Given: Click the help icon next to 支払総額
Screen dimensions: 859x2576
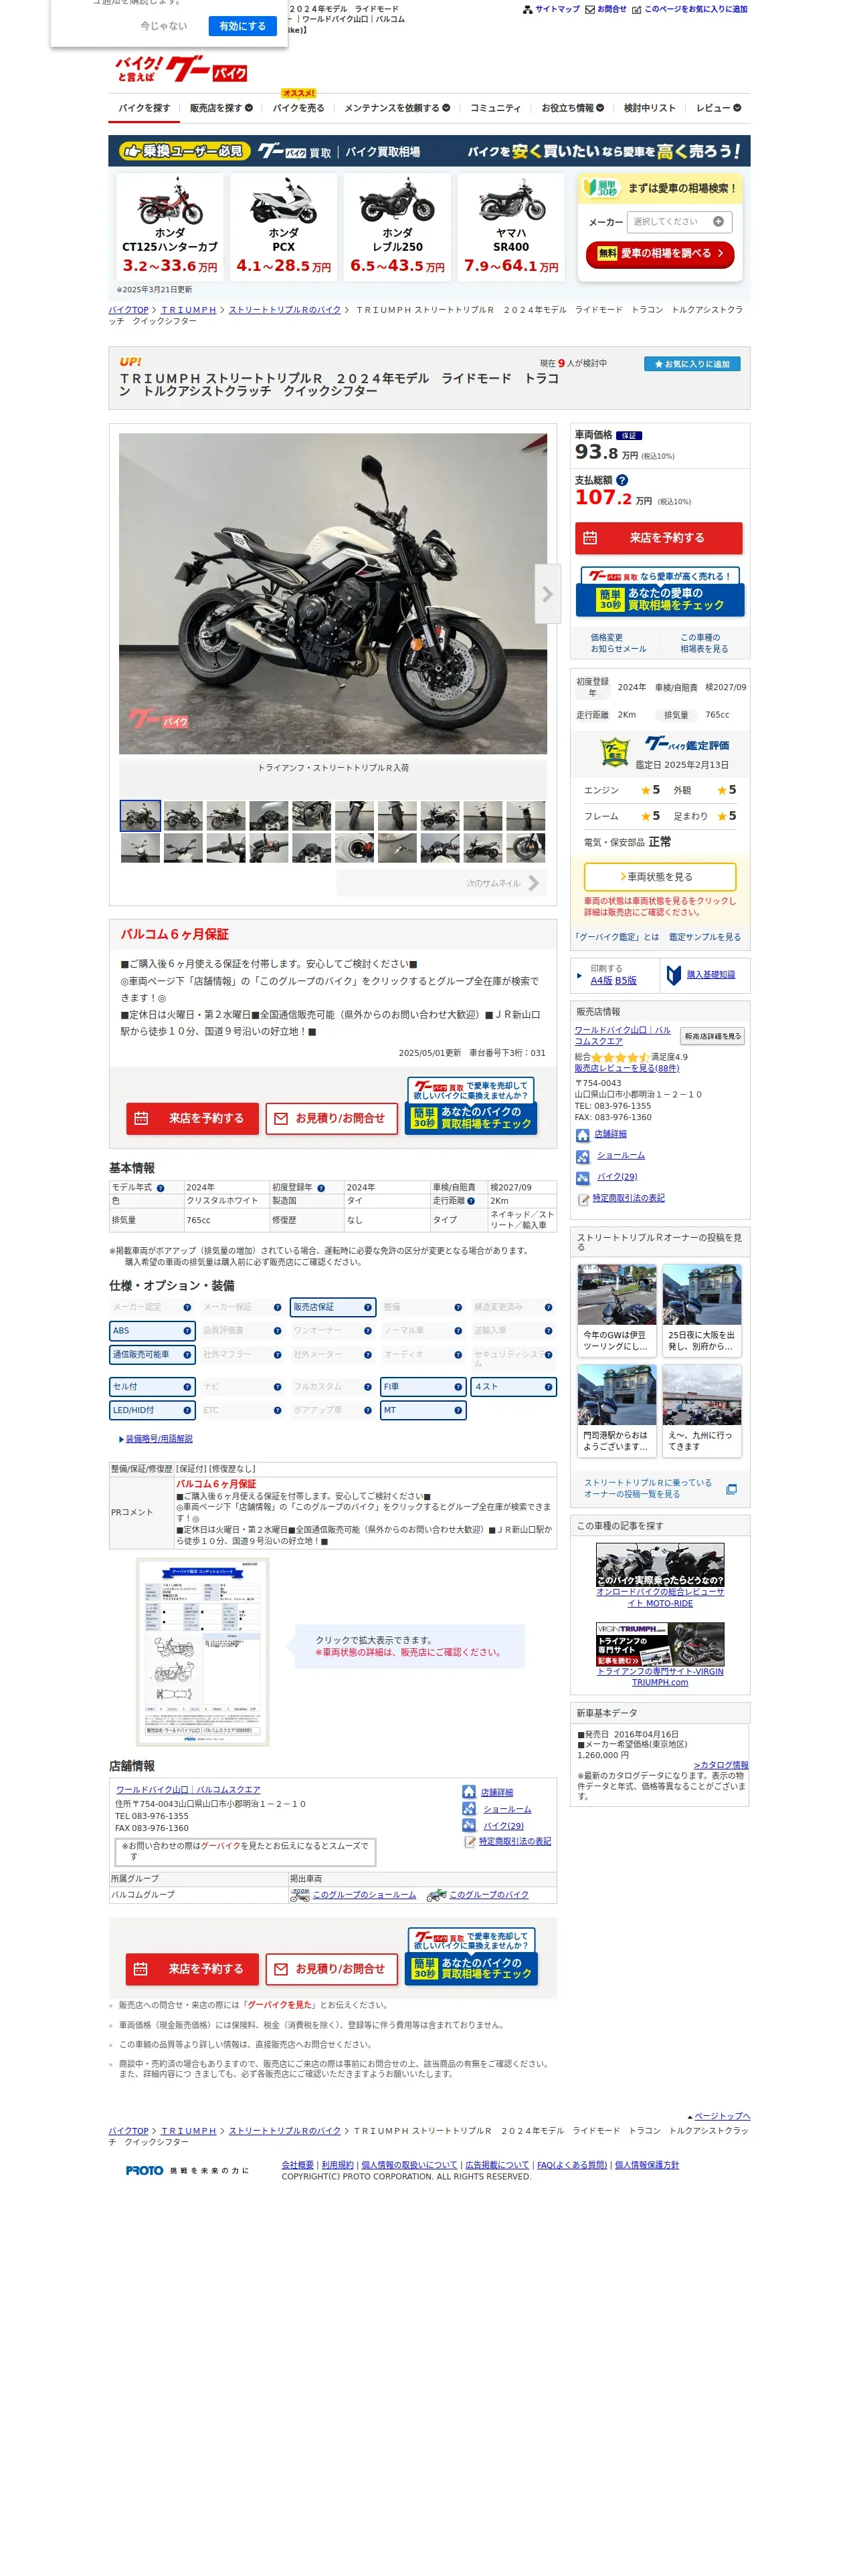Looking at the screenshot, I should pyautogui.click(x=622, y=480).
